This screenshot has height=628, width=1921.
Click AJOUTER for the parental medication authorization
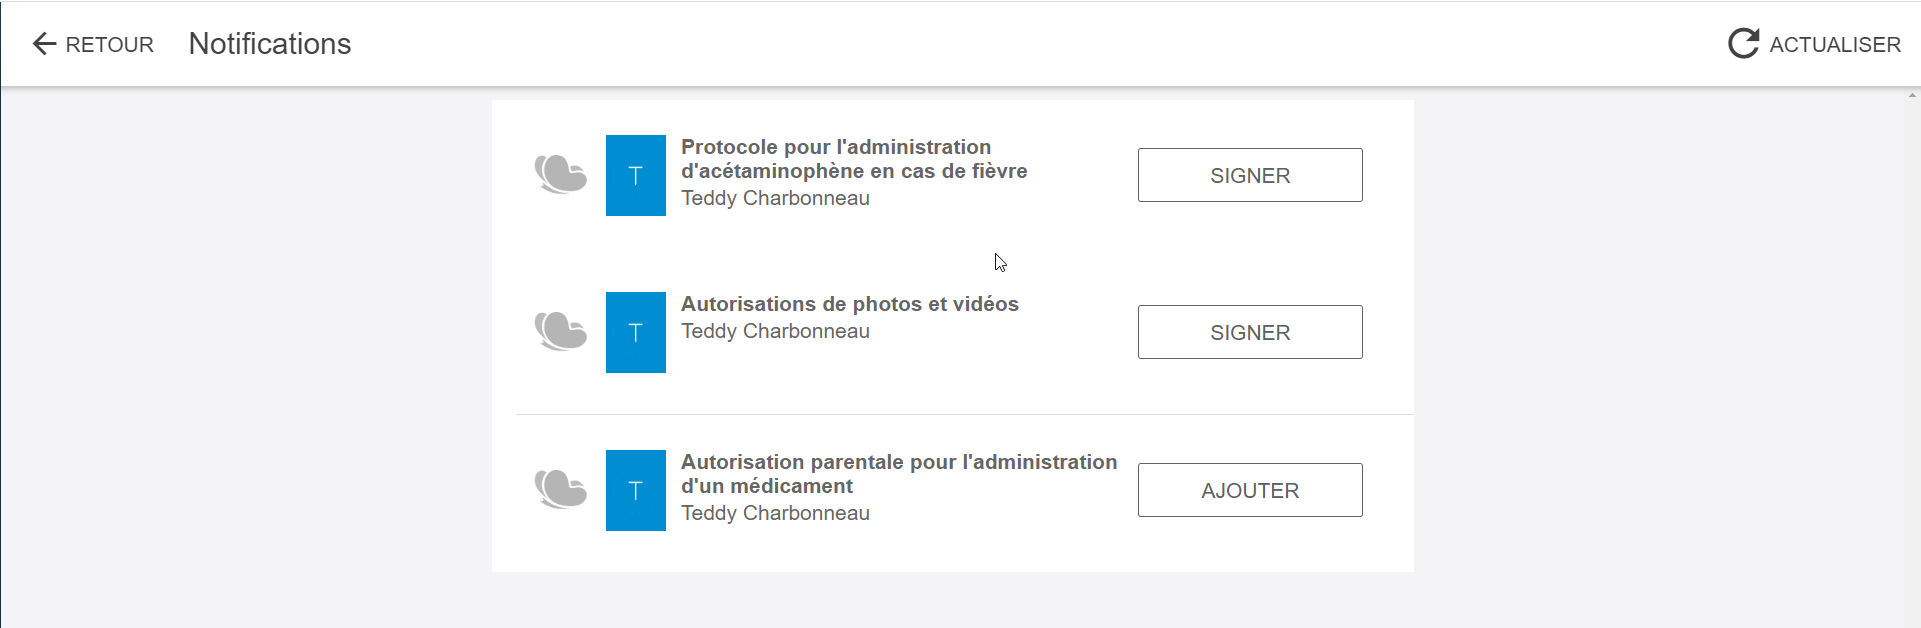[x=1250, y=490]
